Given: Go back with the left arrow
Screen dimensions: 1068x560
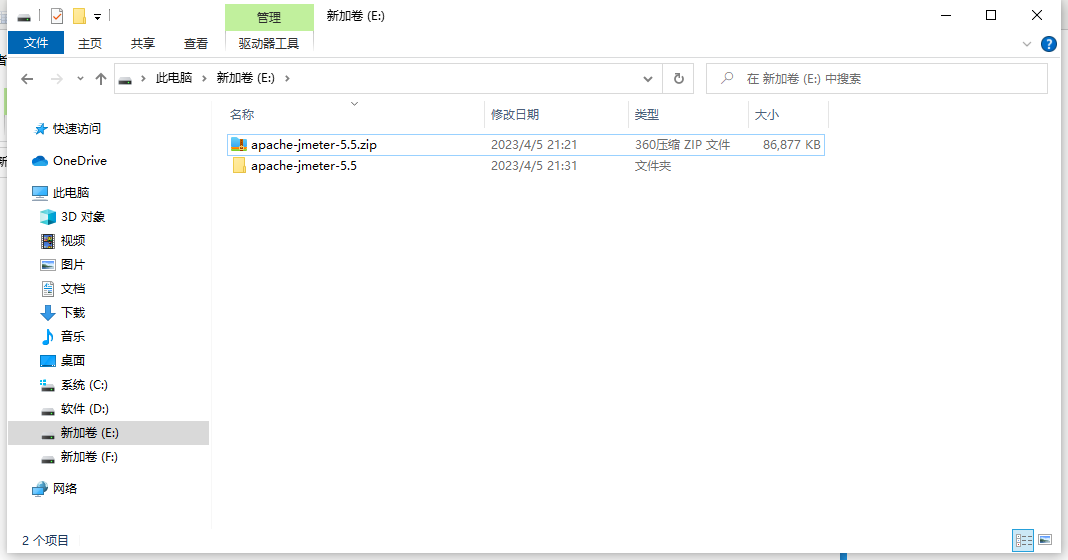Looking at the screenshot, I should coord(27,79).
